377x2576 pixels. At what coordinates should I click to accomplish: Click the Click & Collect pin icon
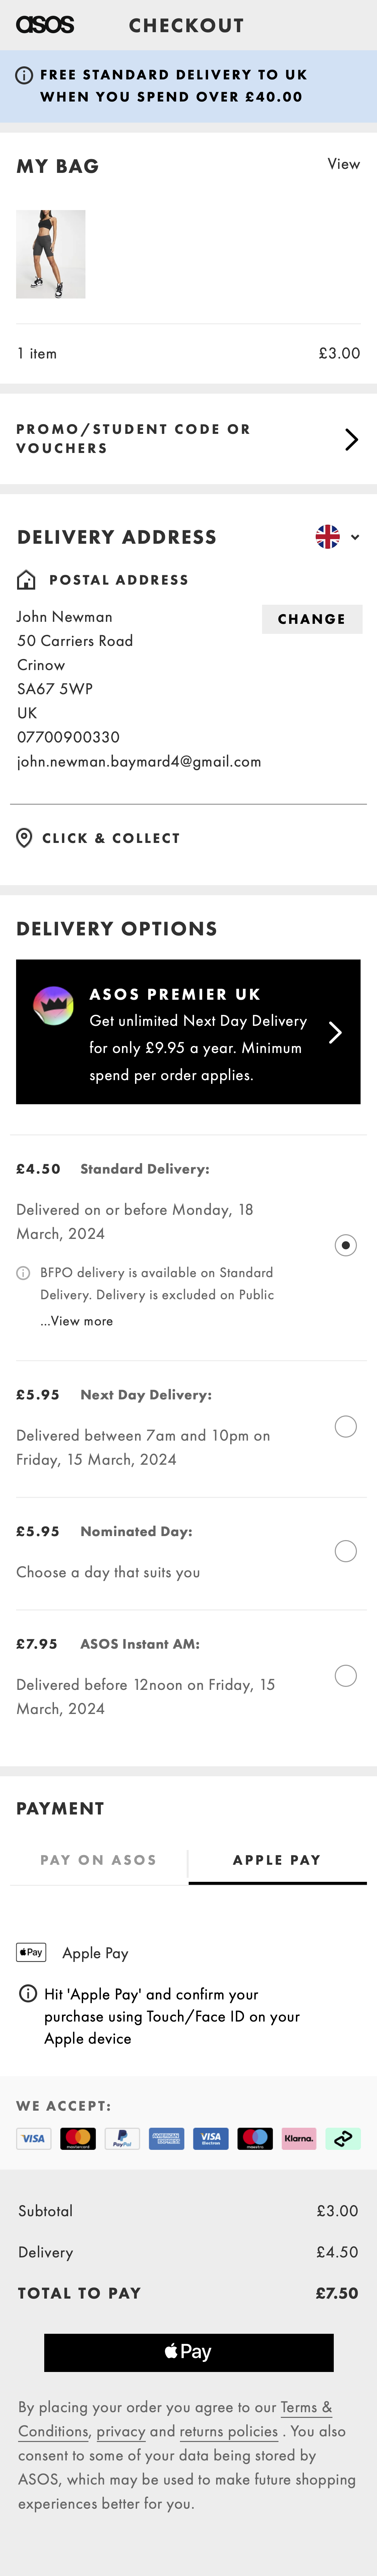pos(24,838)
